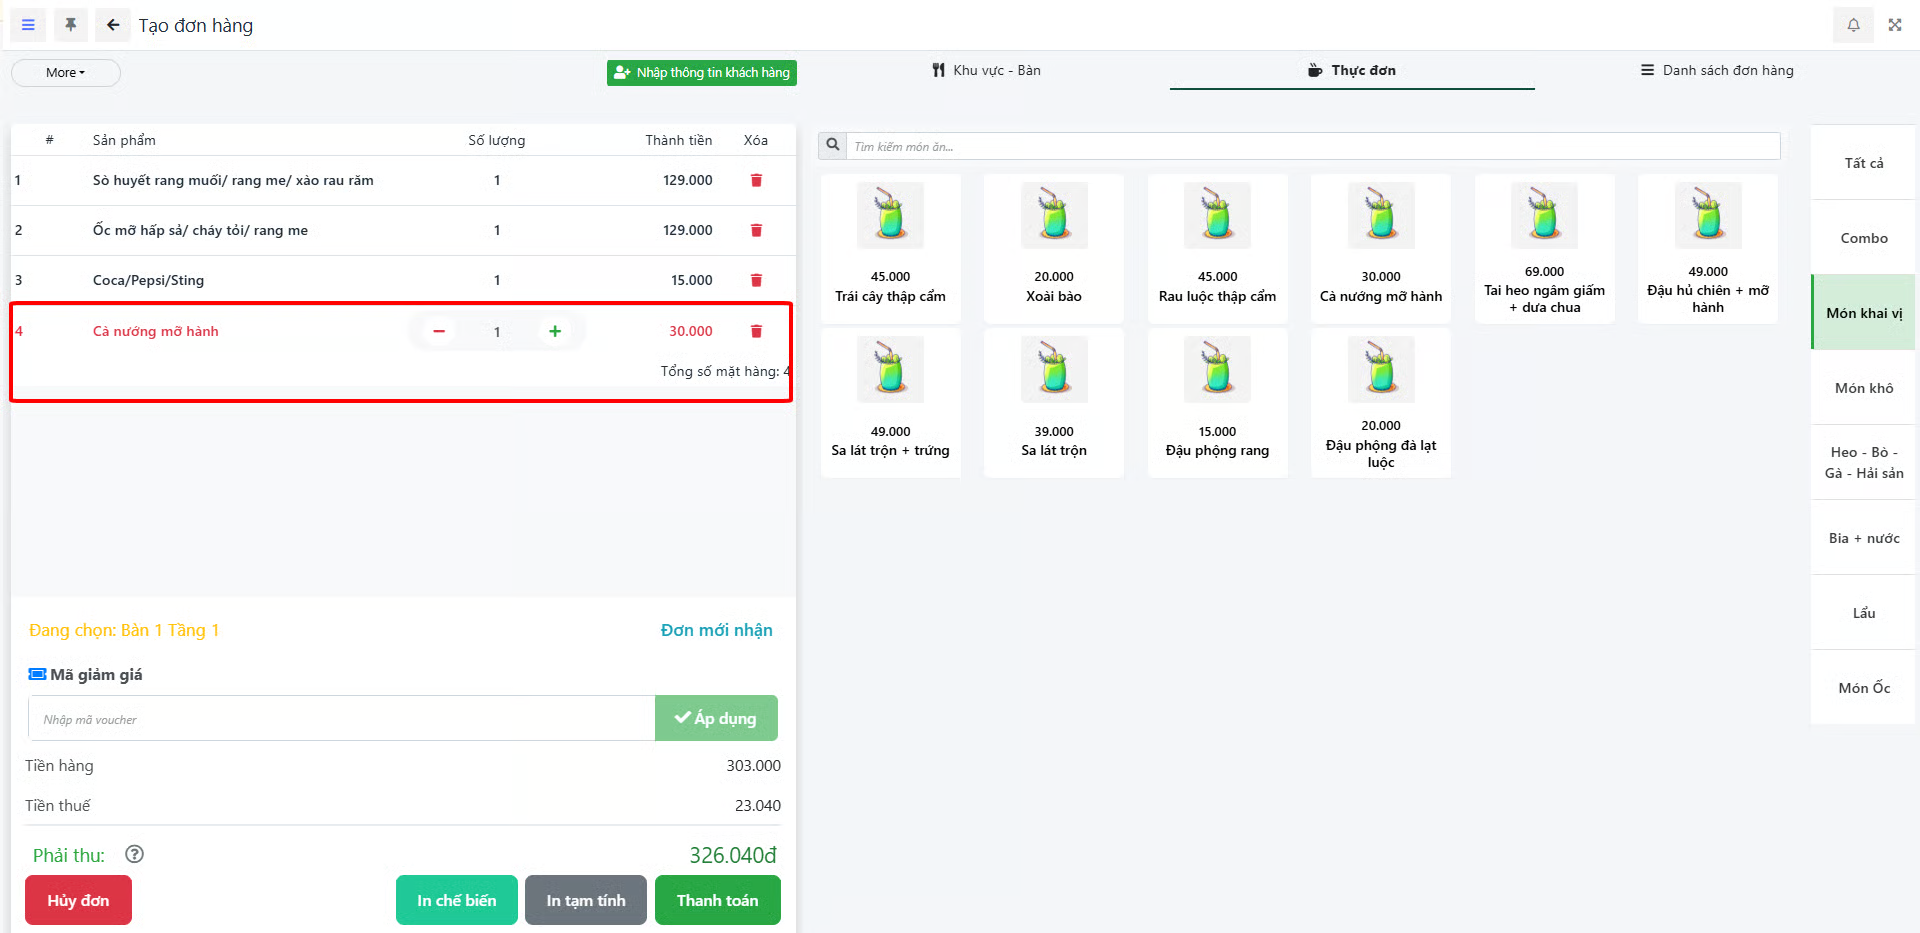Decrease quantity of Cà nướng mỡ hành
Image resolution: width=1920 pixels, height=933 pixels.
pyautogui.click(x=439, y=331)
